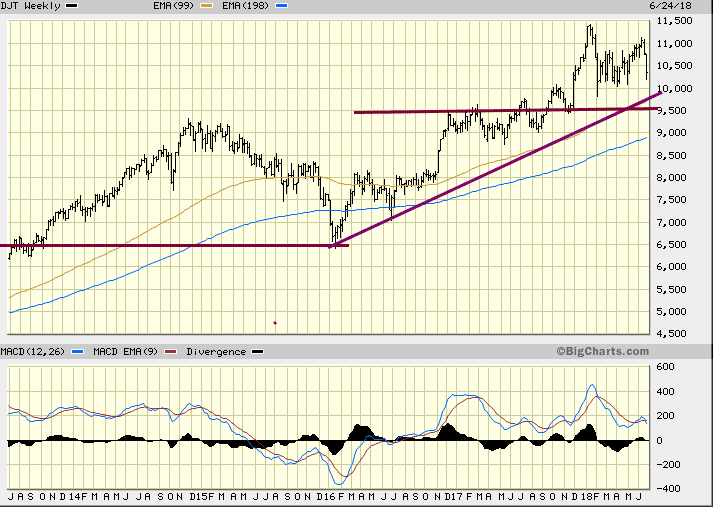The height and width of the screenshot is (507, 714).
Task: Click the EMA(198) blue legend swatch
Action: [x=281, y=6]
